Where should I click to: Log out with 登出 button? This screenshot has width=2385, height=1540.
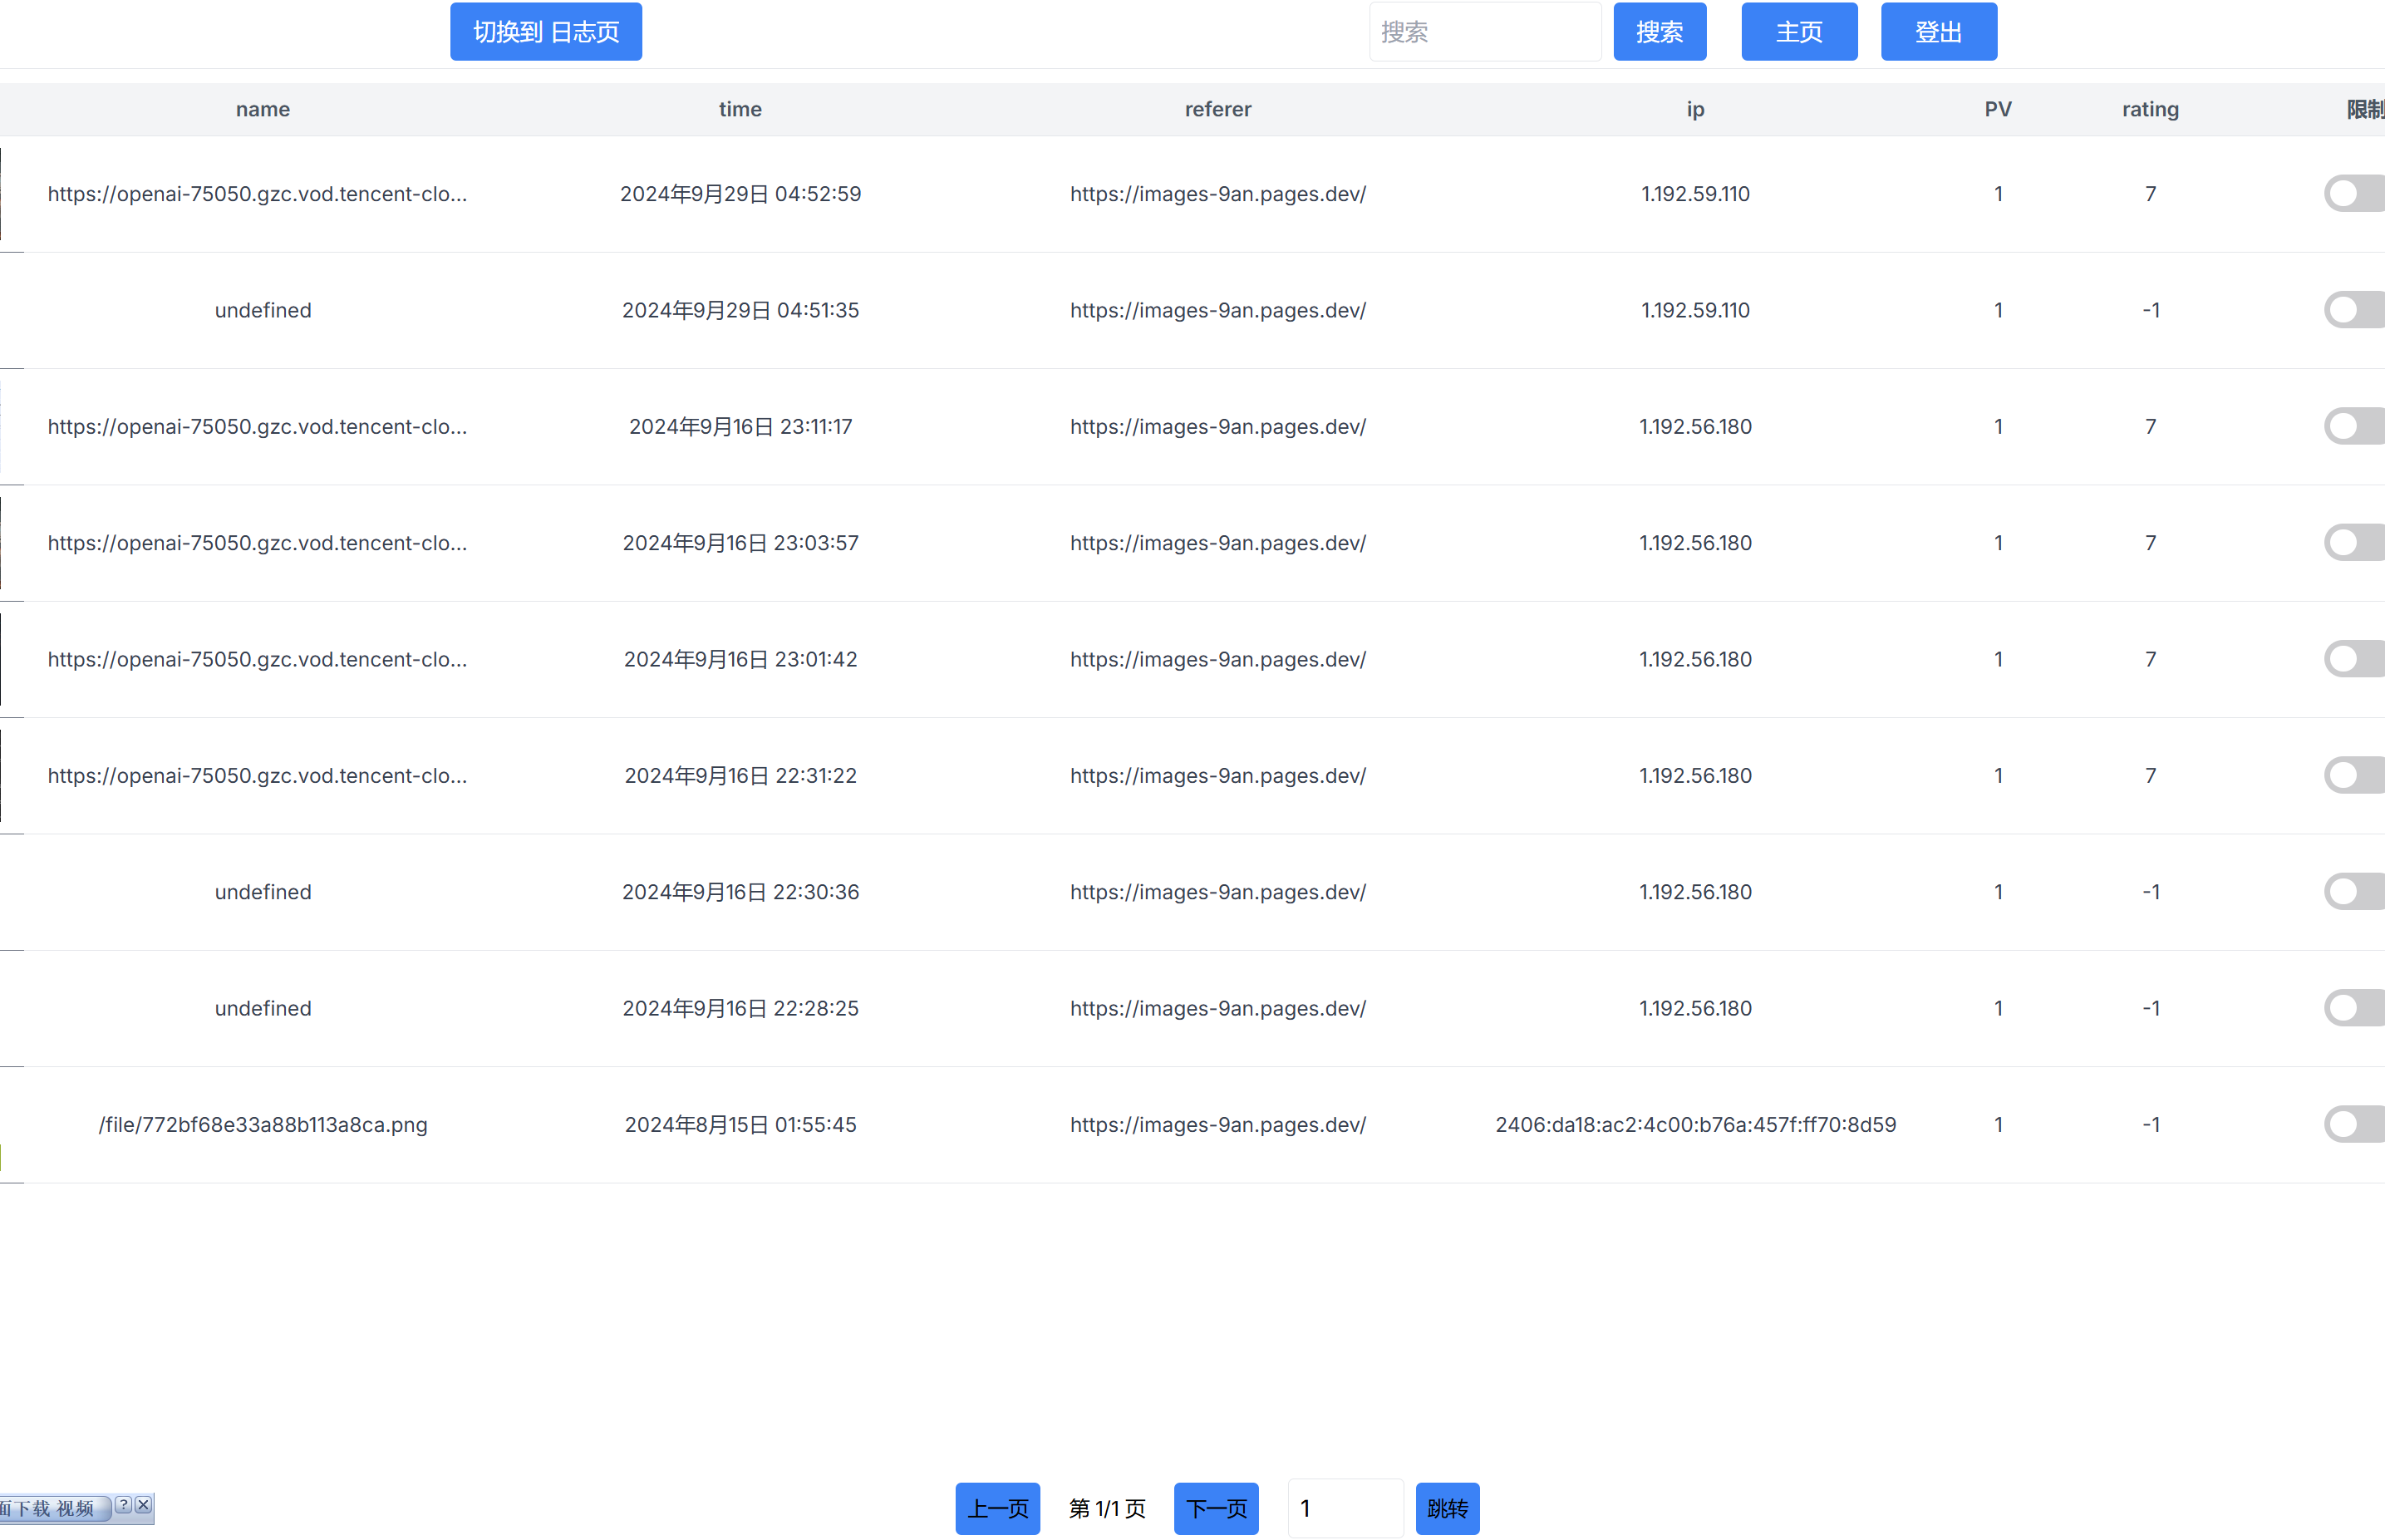(1938, 32)
